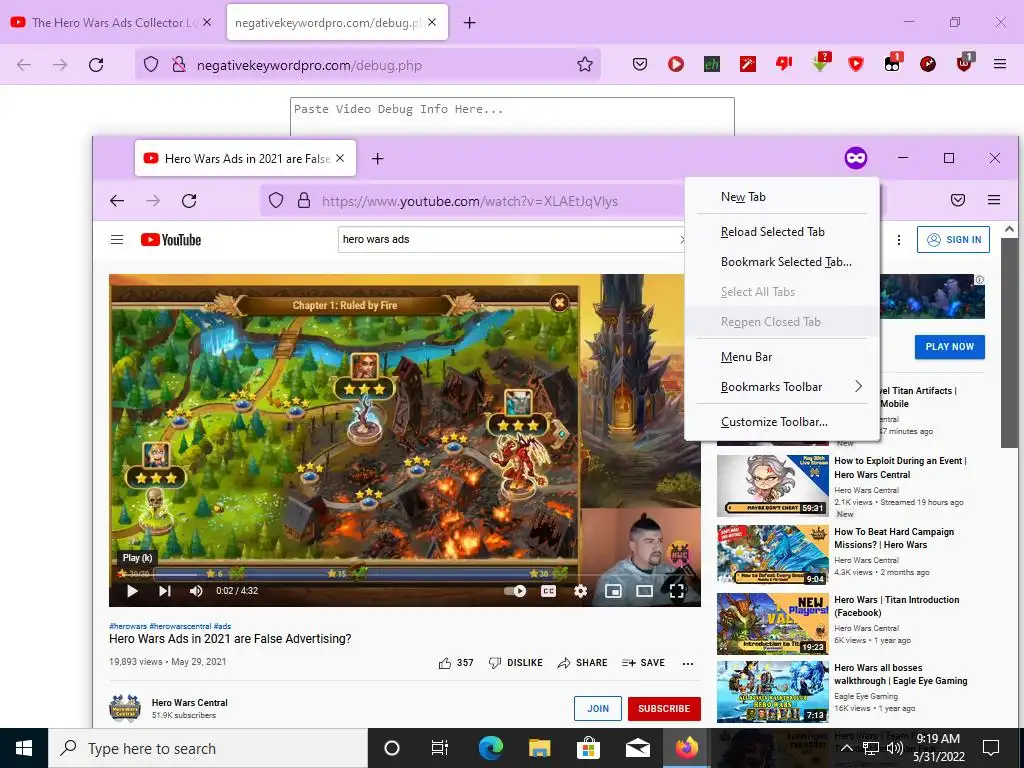Click the red shield play extension icon
Viewport: 1024px width, 768px height.
click(x=856, y=64)
